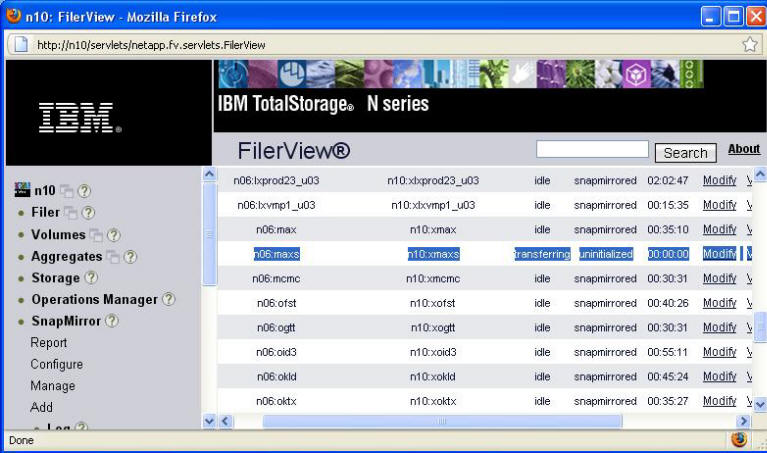Focus the FilerView search text field
The width and height of the screenshot is (767, 453).
592,150
